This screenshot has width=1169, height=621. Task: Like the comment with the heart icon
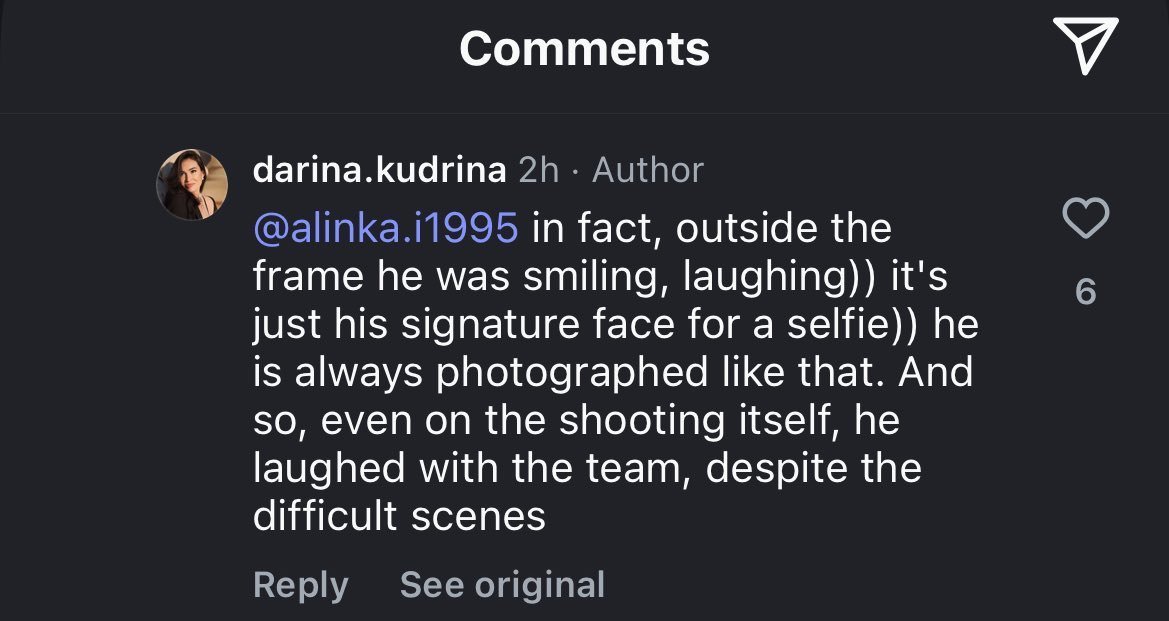click(x=1085, y=219)
